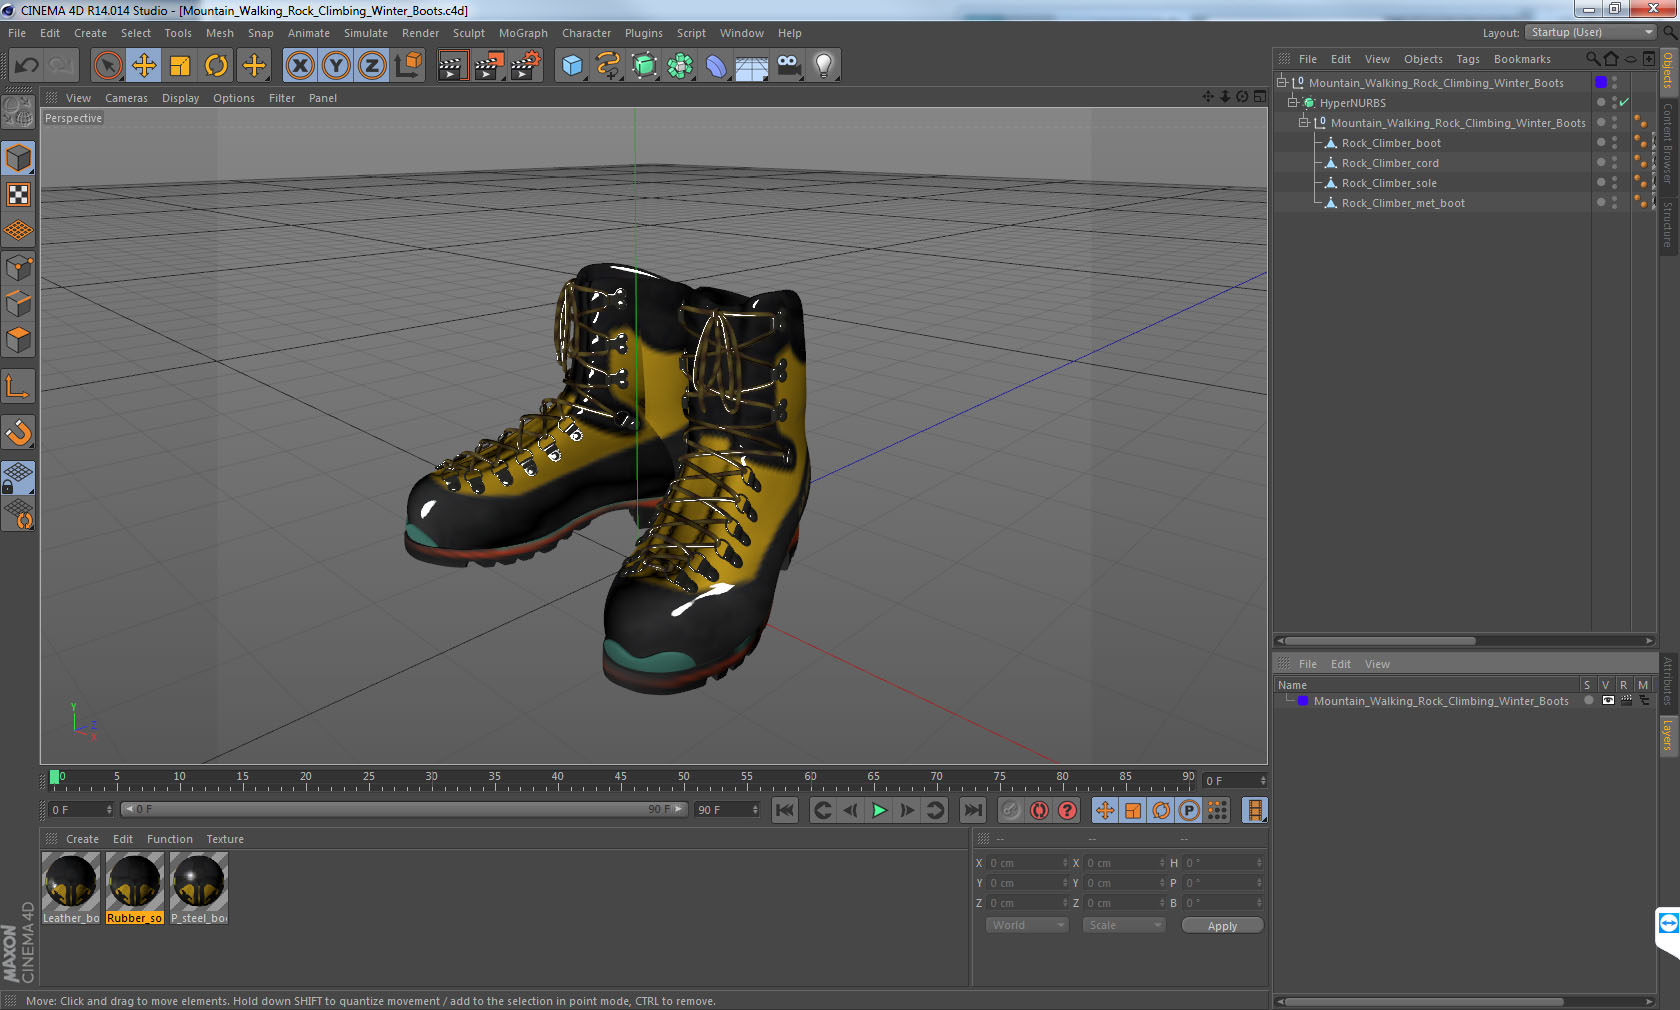Toggle Y axis lock
The height and width of the screenshot is (1010, 1680).
pyautogui.click(x=336, y=66)
